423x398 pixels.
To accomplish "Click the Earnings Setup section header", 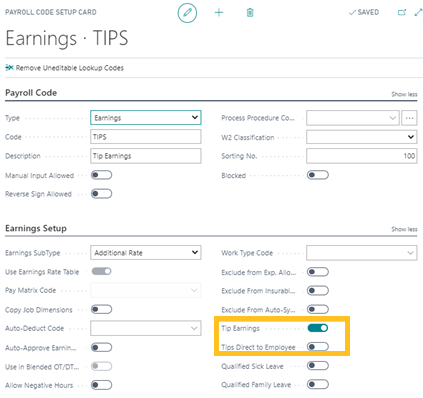I will [36, 228].
